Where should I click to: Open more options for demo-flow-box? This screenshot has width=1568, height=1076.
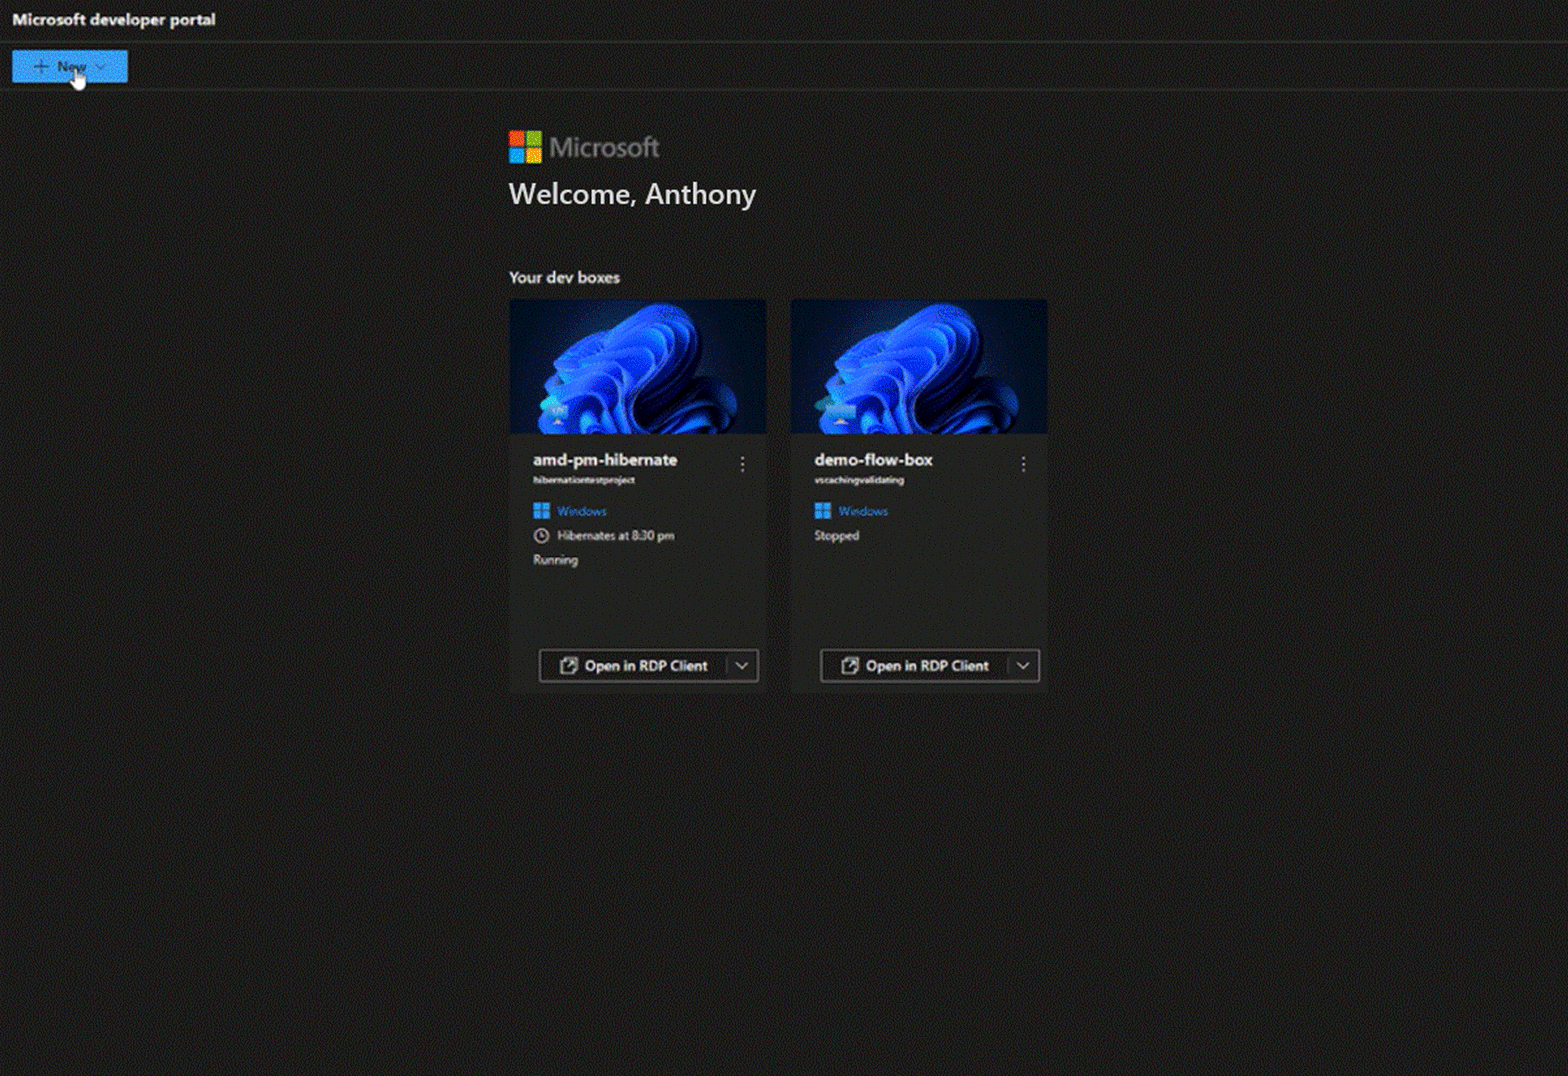1023,464
